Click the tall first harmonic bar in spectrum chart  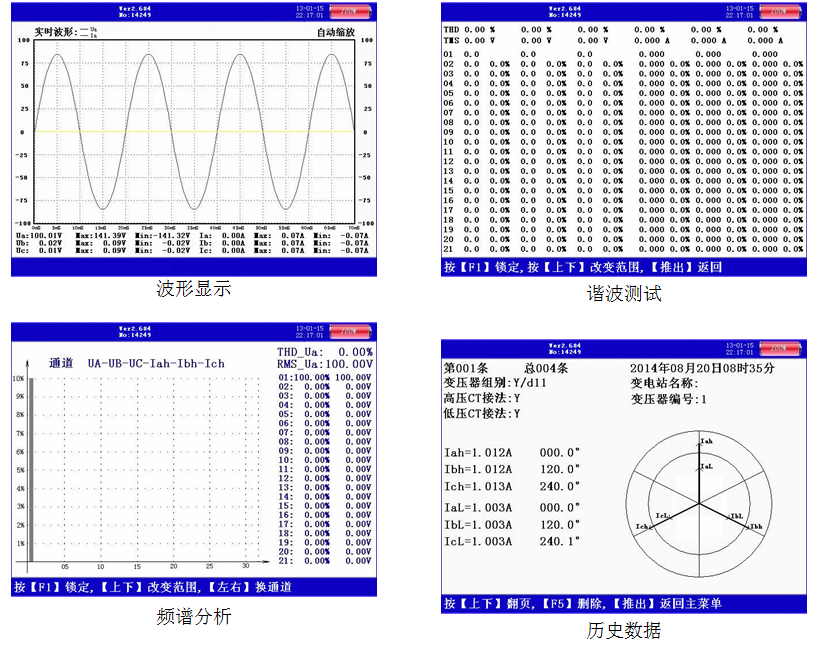(31, 470)
